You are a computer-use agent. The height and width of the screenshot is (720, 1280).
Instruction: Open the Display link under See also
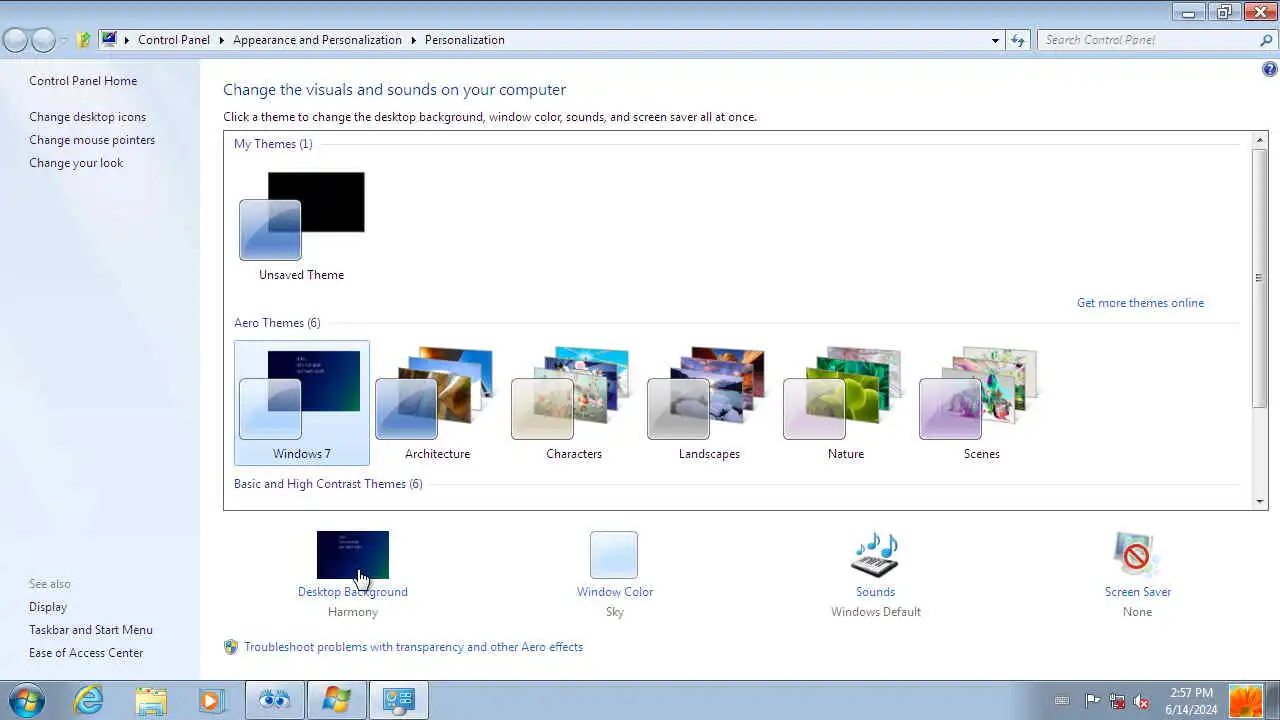click(x=48, y=607)
